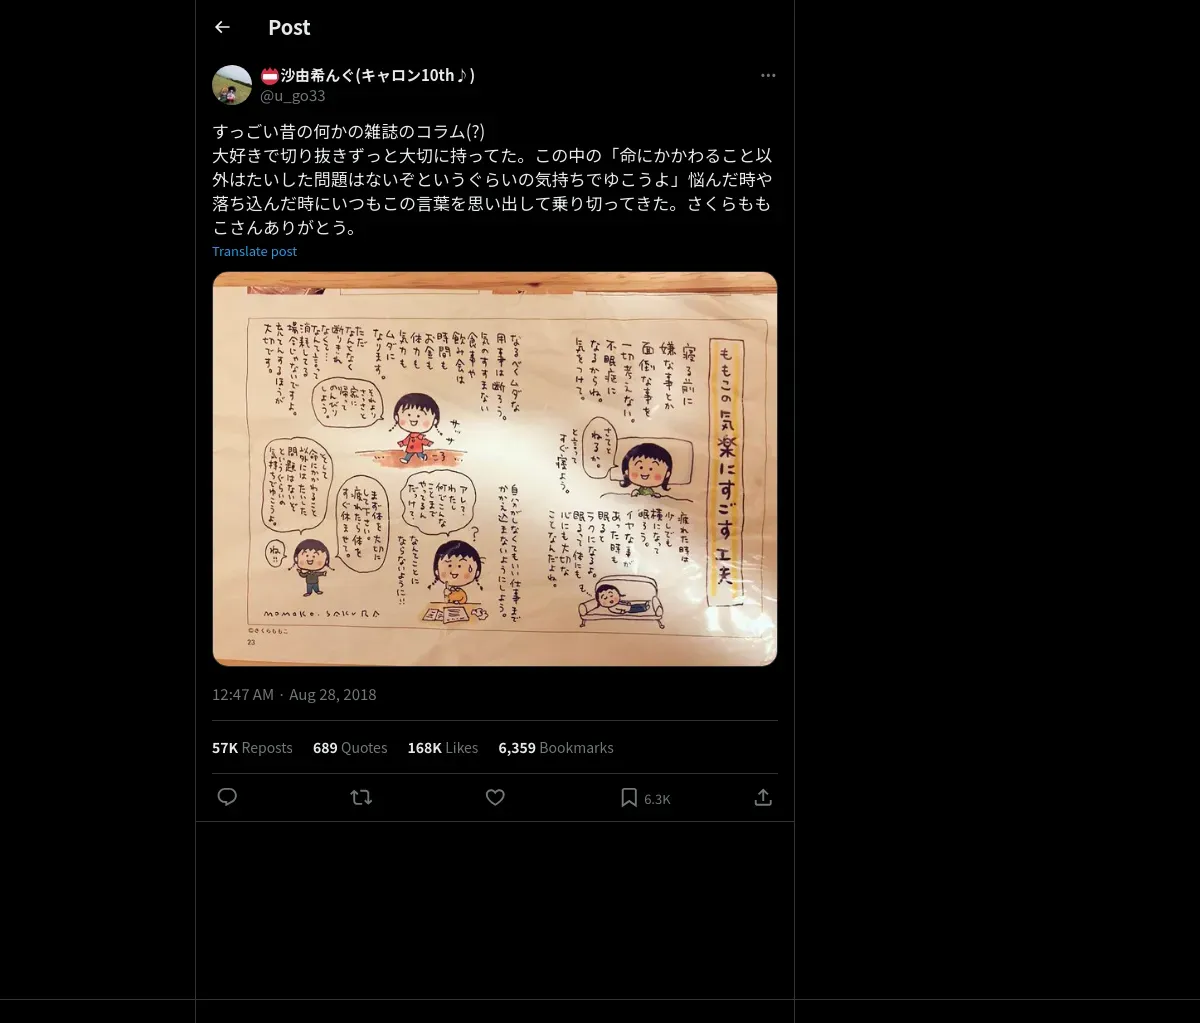This screenshot has width=1200, height=1023.
Task: View the 168K Likes list
Action: (443, 747)
